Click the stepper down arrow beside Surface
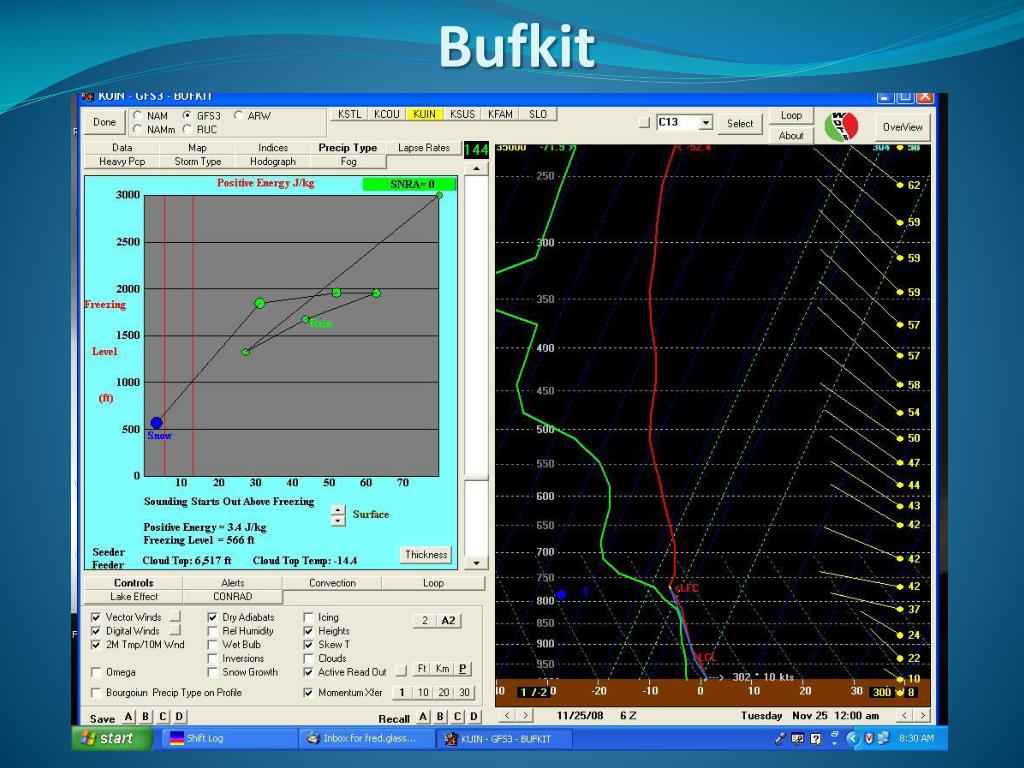This screenshot has width=1024, height=768. click(x=338, y=520)
